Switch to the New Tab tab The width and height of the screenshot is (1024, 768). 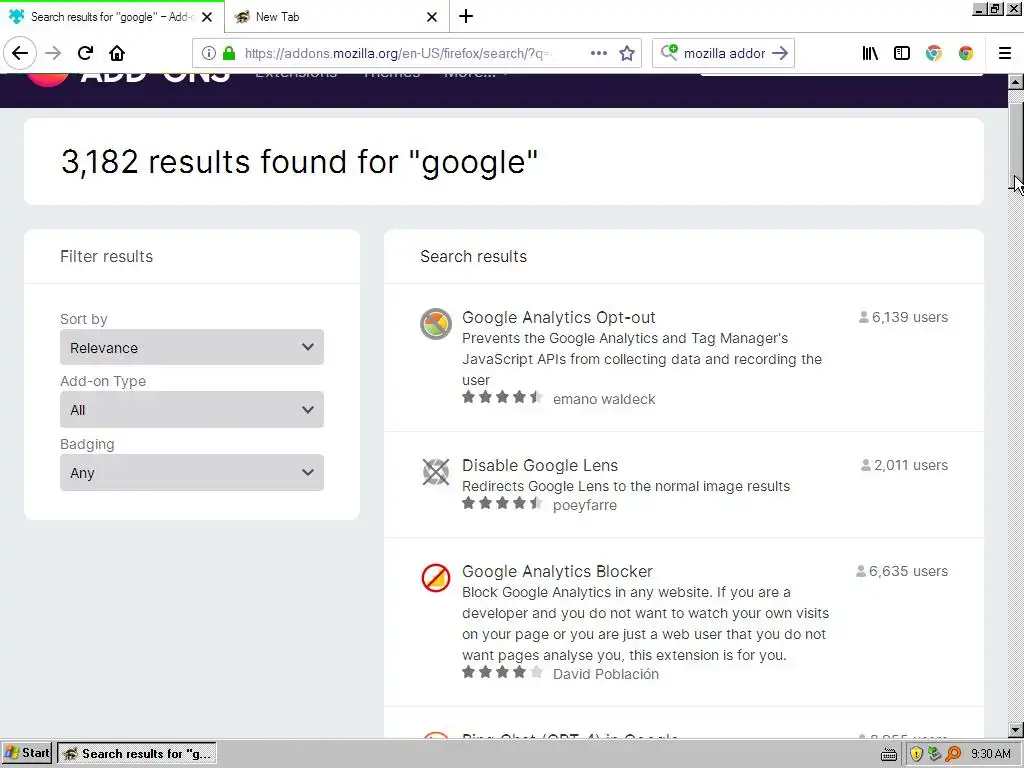tap(337, 17)
